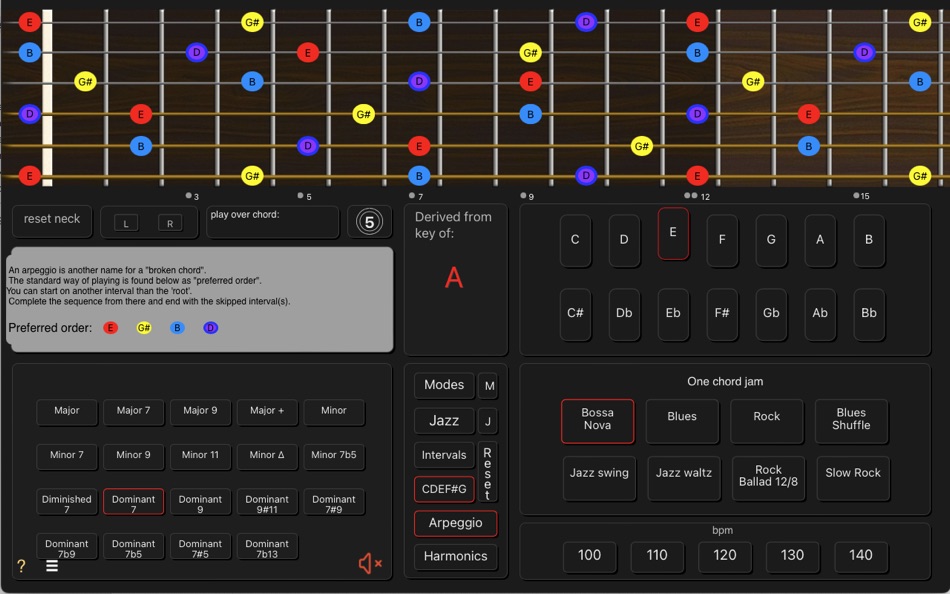Switch to the Modes tab
The image size is (950, 594).
click(443, 385)
